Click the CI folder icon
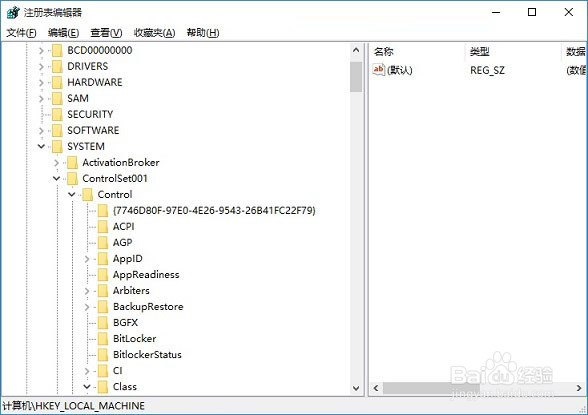This screenshot has width=588, height=415. tap(103, 371)
